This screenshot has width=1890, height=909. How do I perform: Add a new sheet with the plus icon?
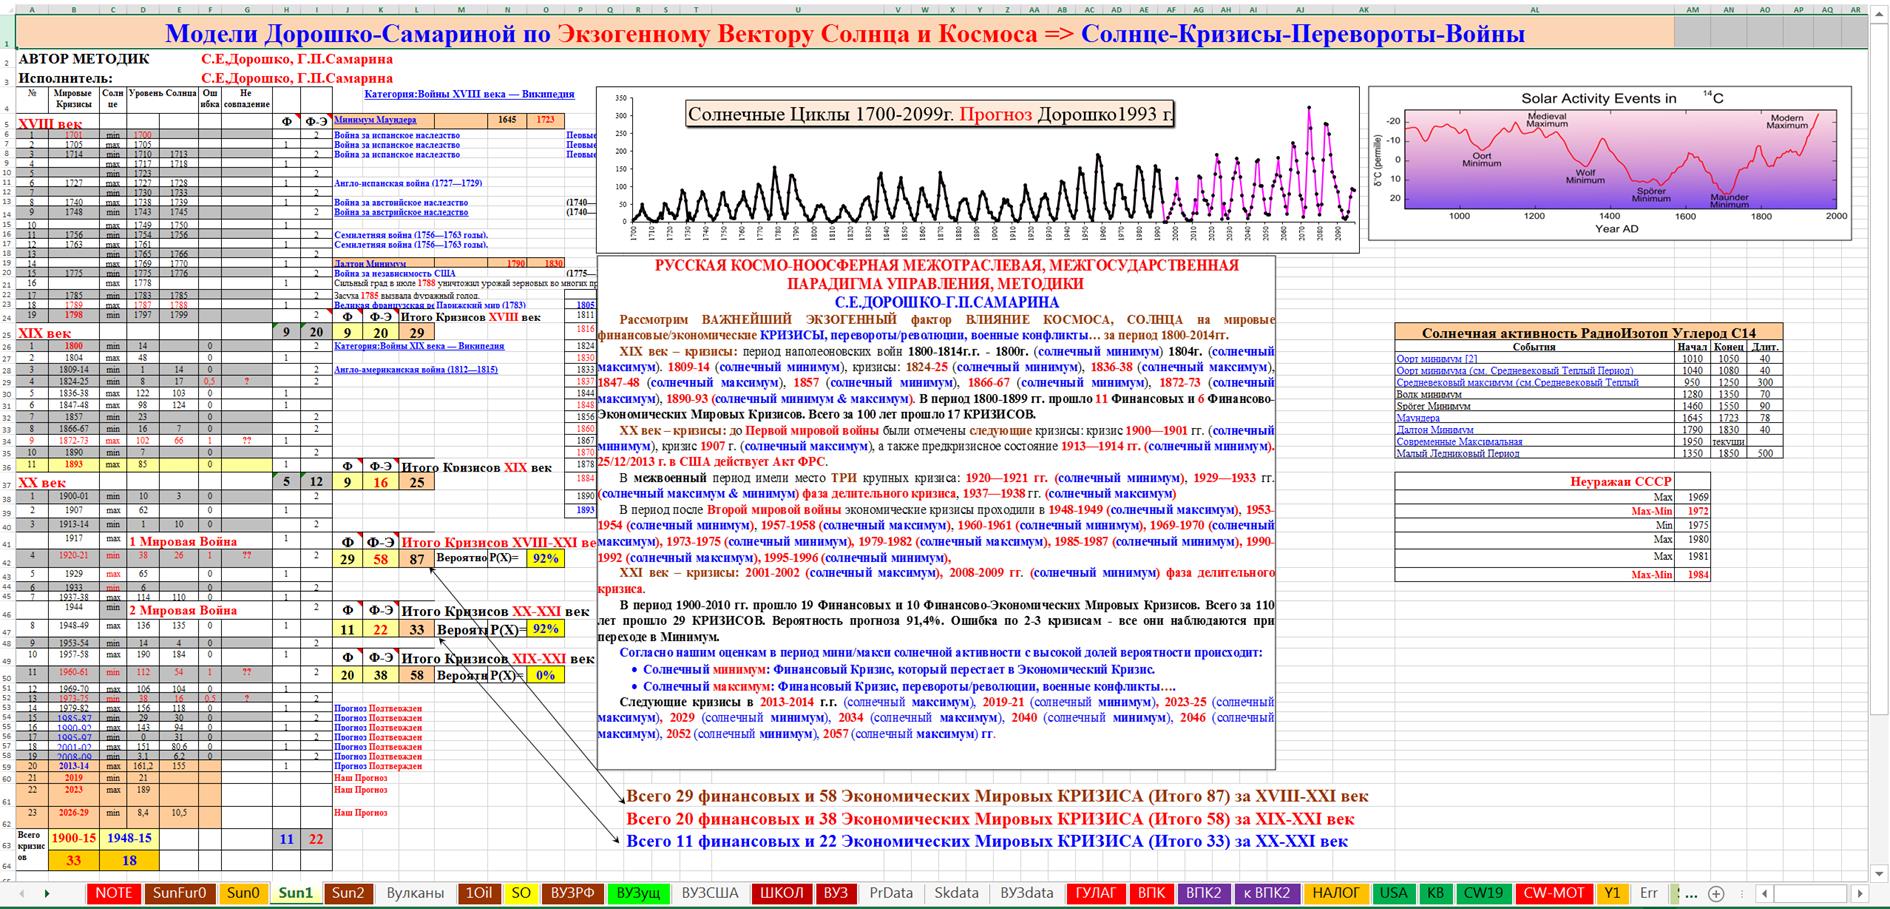[x=1716, y=893]
